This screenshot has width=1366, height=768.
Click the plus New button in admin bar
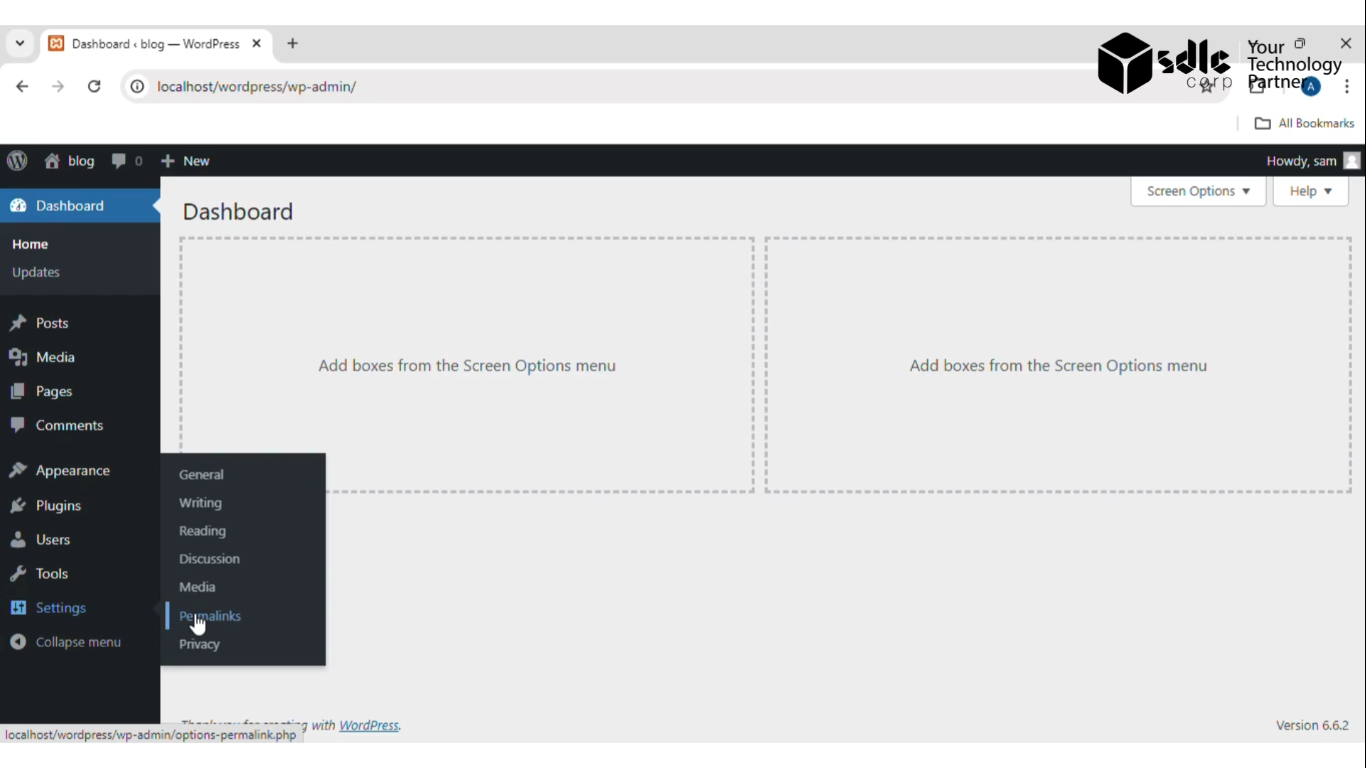pos(185,161)
